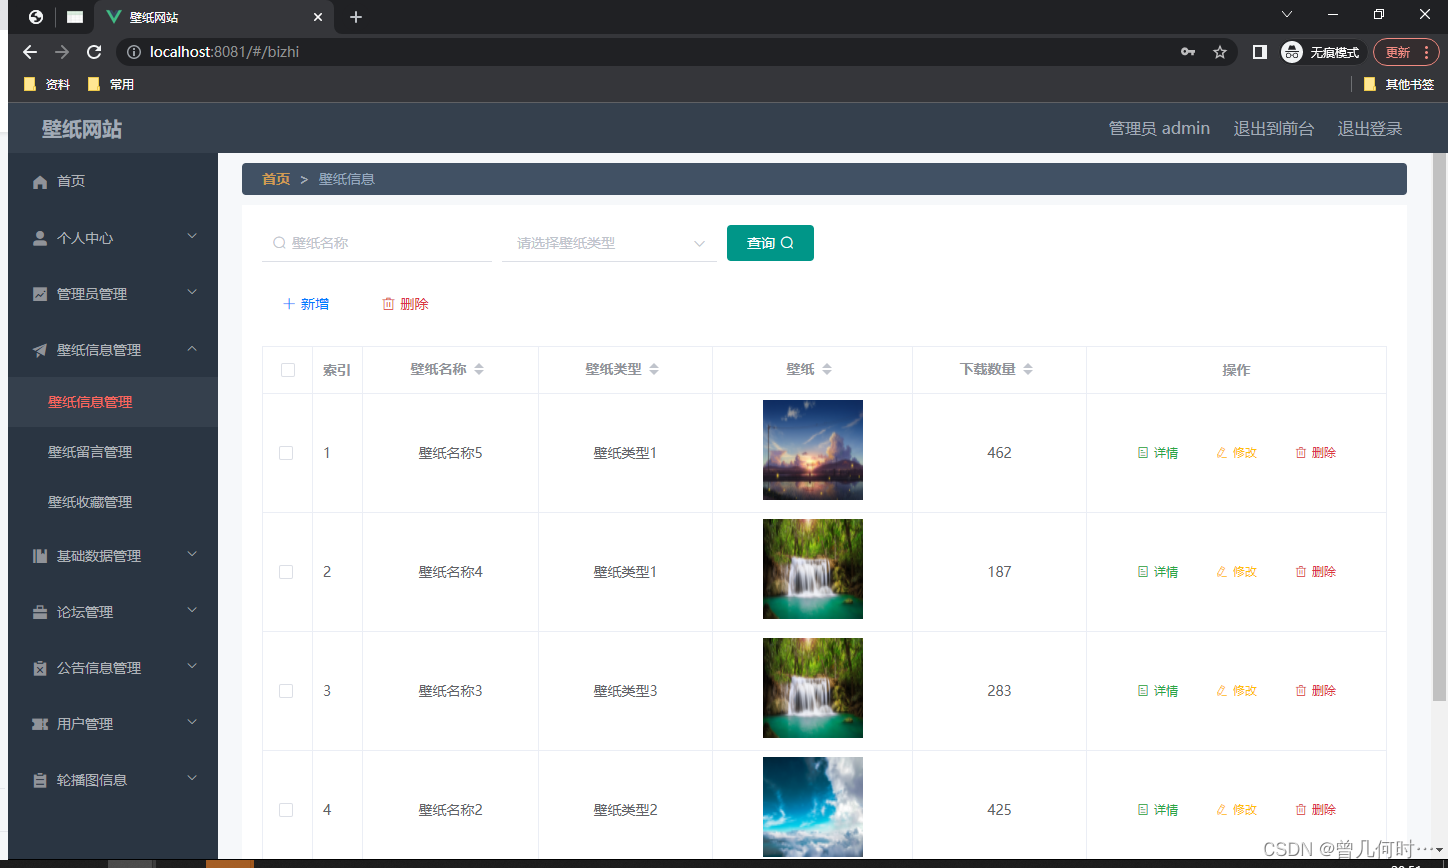Screen dimensions: 1448x868
Task: Click the person icon next to 个人中心
Action: pos(40,237)
